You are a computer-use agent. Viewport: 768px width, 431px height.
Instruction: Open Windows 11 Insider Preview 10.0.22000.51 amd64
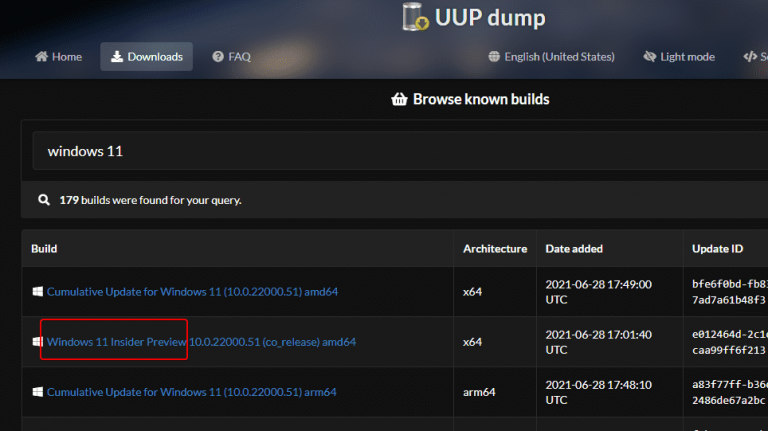201,342
